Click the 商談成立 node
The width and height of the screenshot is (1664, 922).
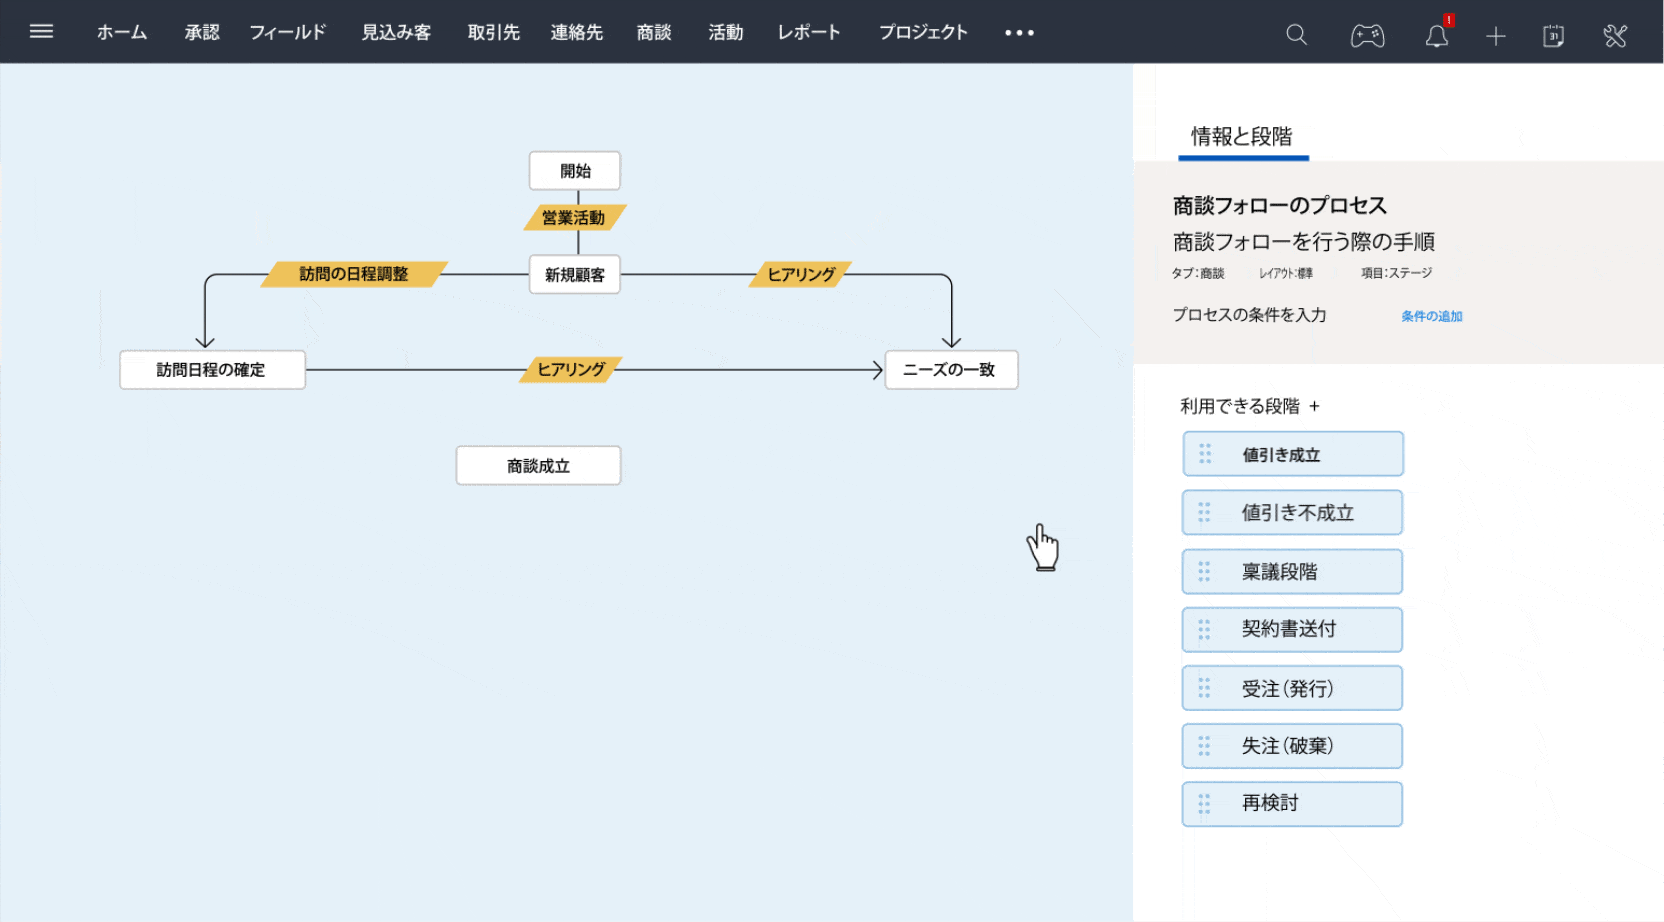point(538,466)
